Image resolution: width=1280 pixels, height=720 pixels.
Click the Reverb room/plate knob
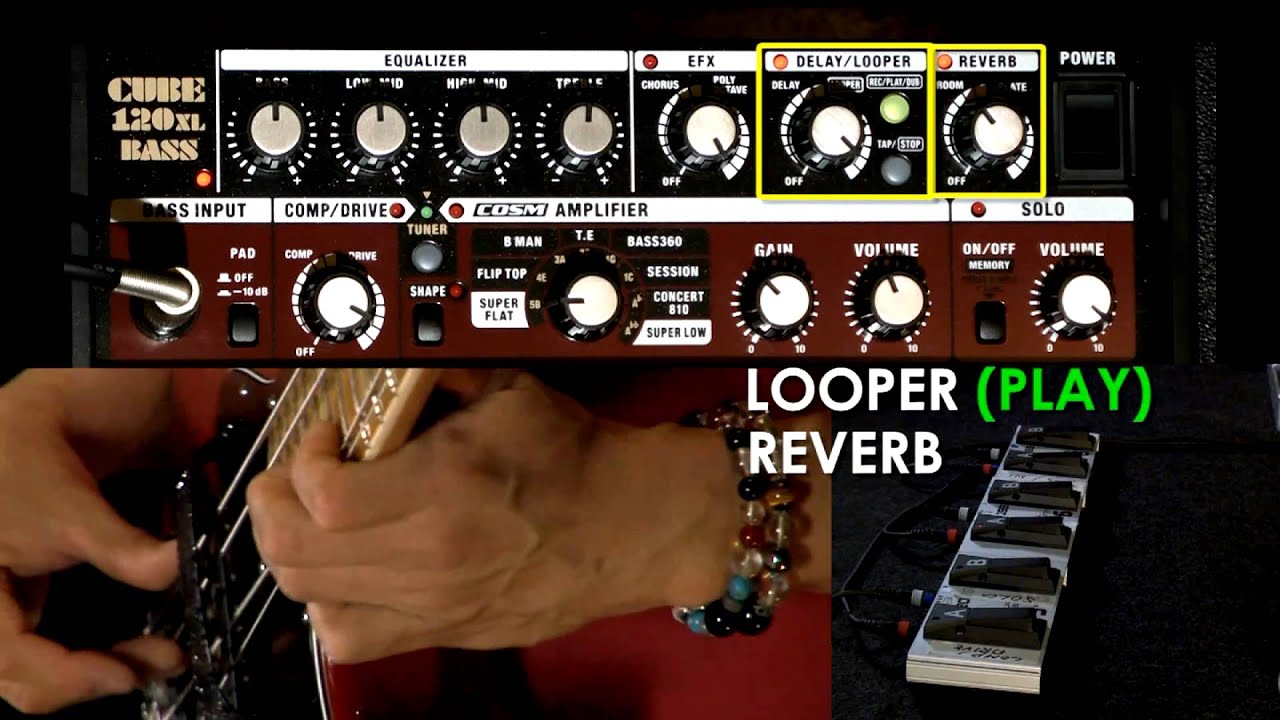pos(998,132)
